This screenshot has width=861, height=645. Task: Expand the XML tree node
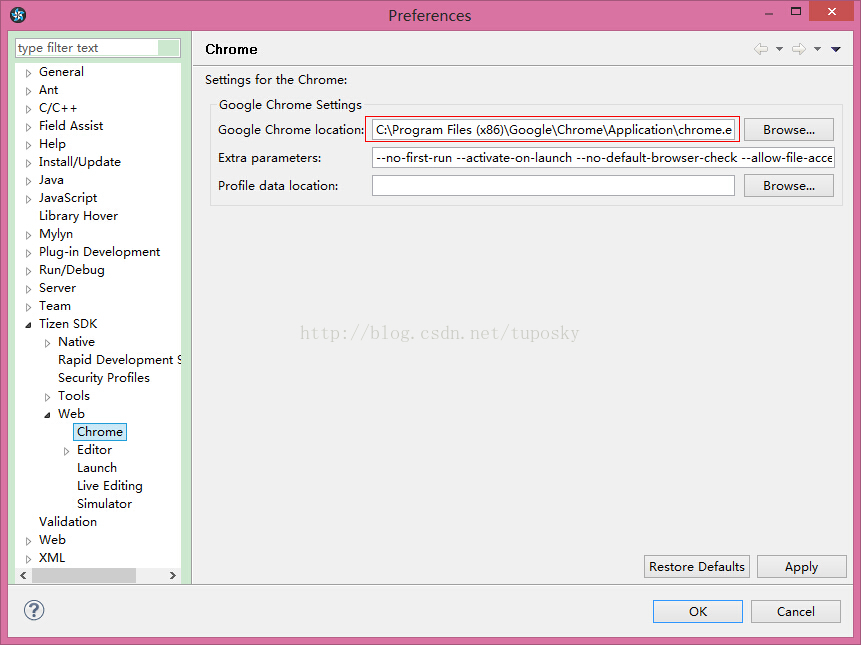(x=29, y=559)
